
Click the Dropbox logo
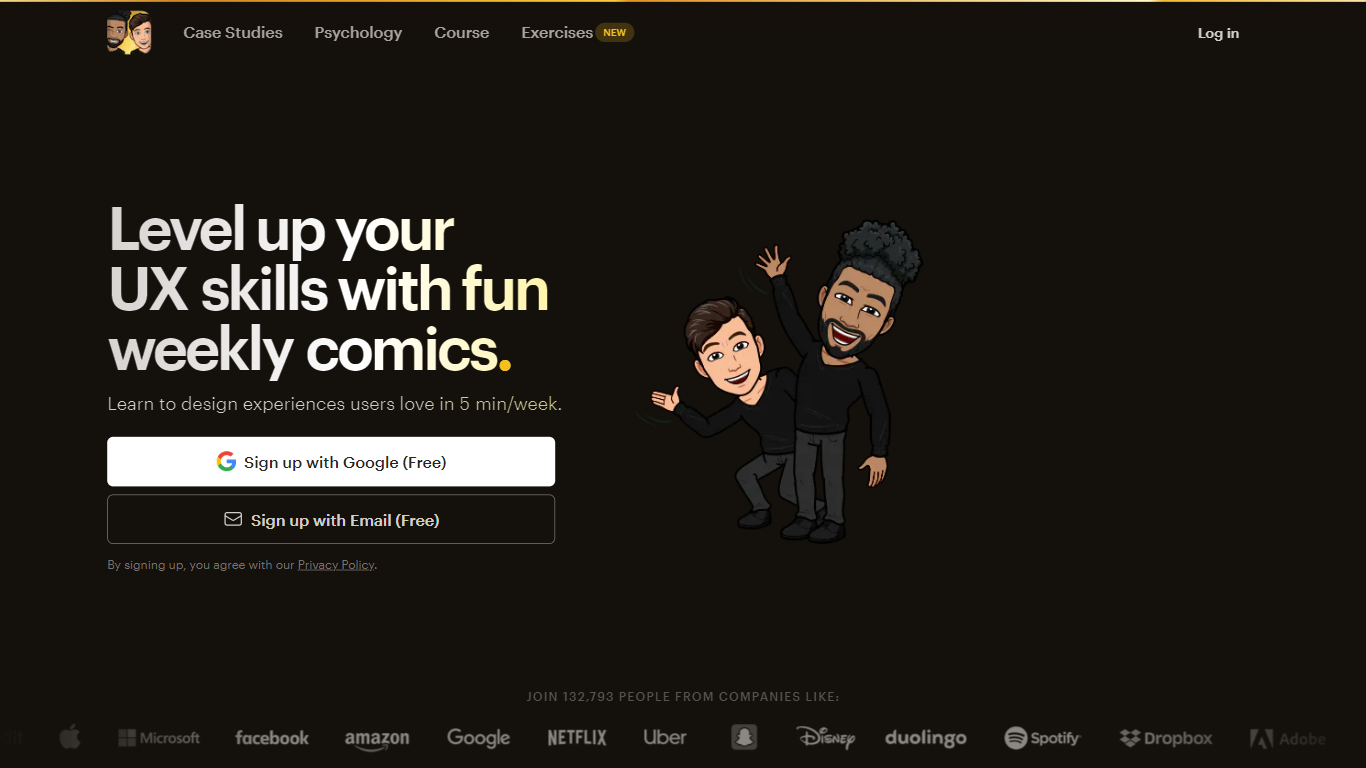pos(1166,737)
